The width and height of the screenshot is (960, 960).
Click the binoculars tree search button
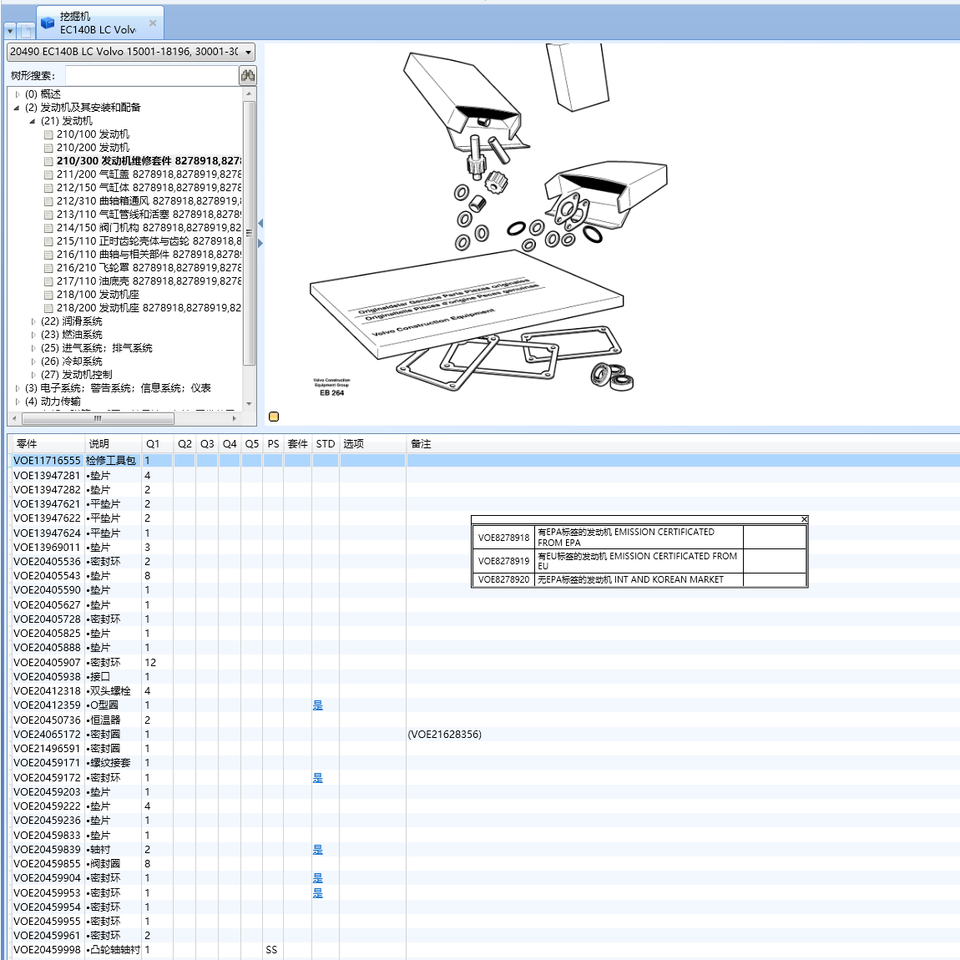point(247,76)
